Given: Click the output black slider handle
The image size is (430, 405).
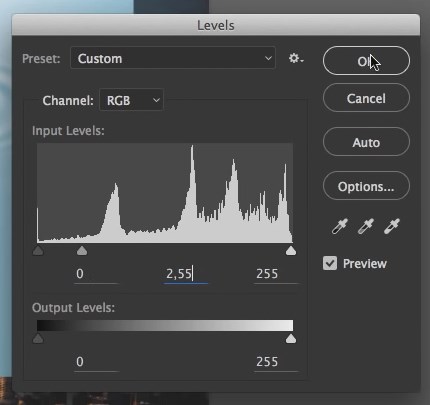Looking at the screenshot, I should pos(38,339).
